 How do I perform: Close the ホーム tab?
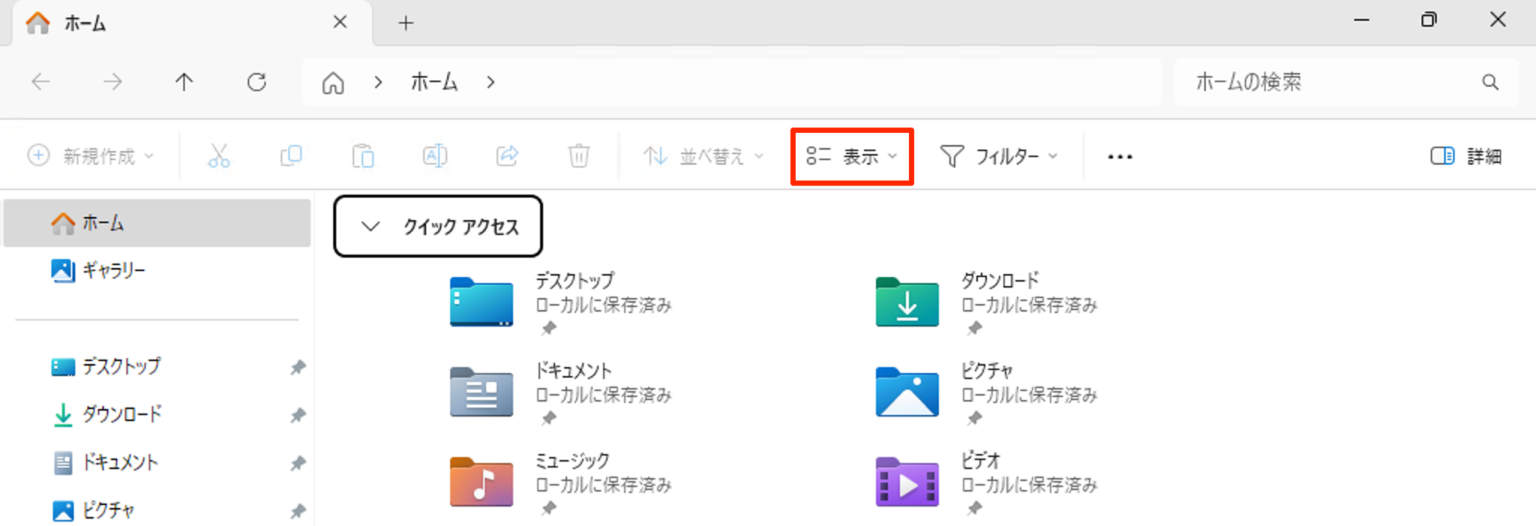pyautogui.click(x=340, y=22)
